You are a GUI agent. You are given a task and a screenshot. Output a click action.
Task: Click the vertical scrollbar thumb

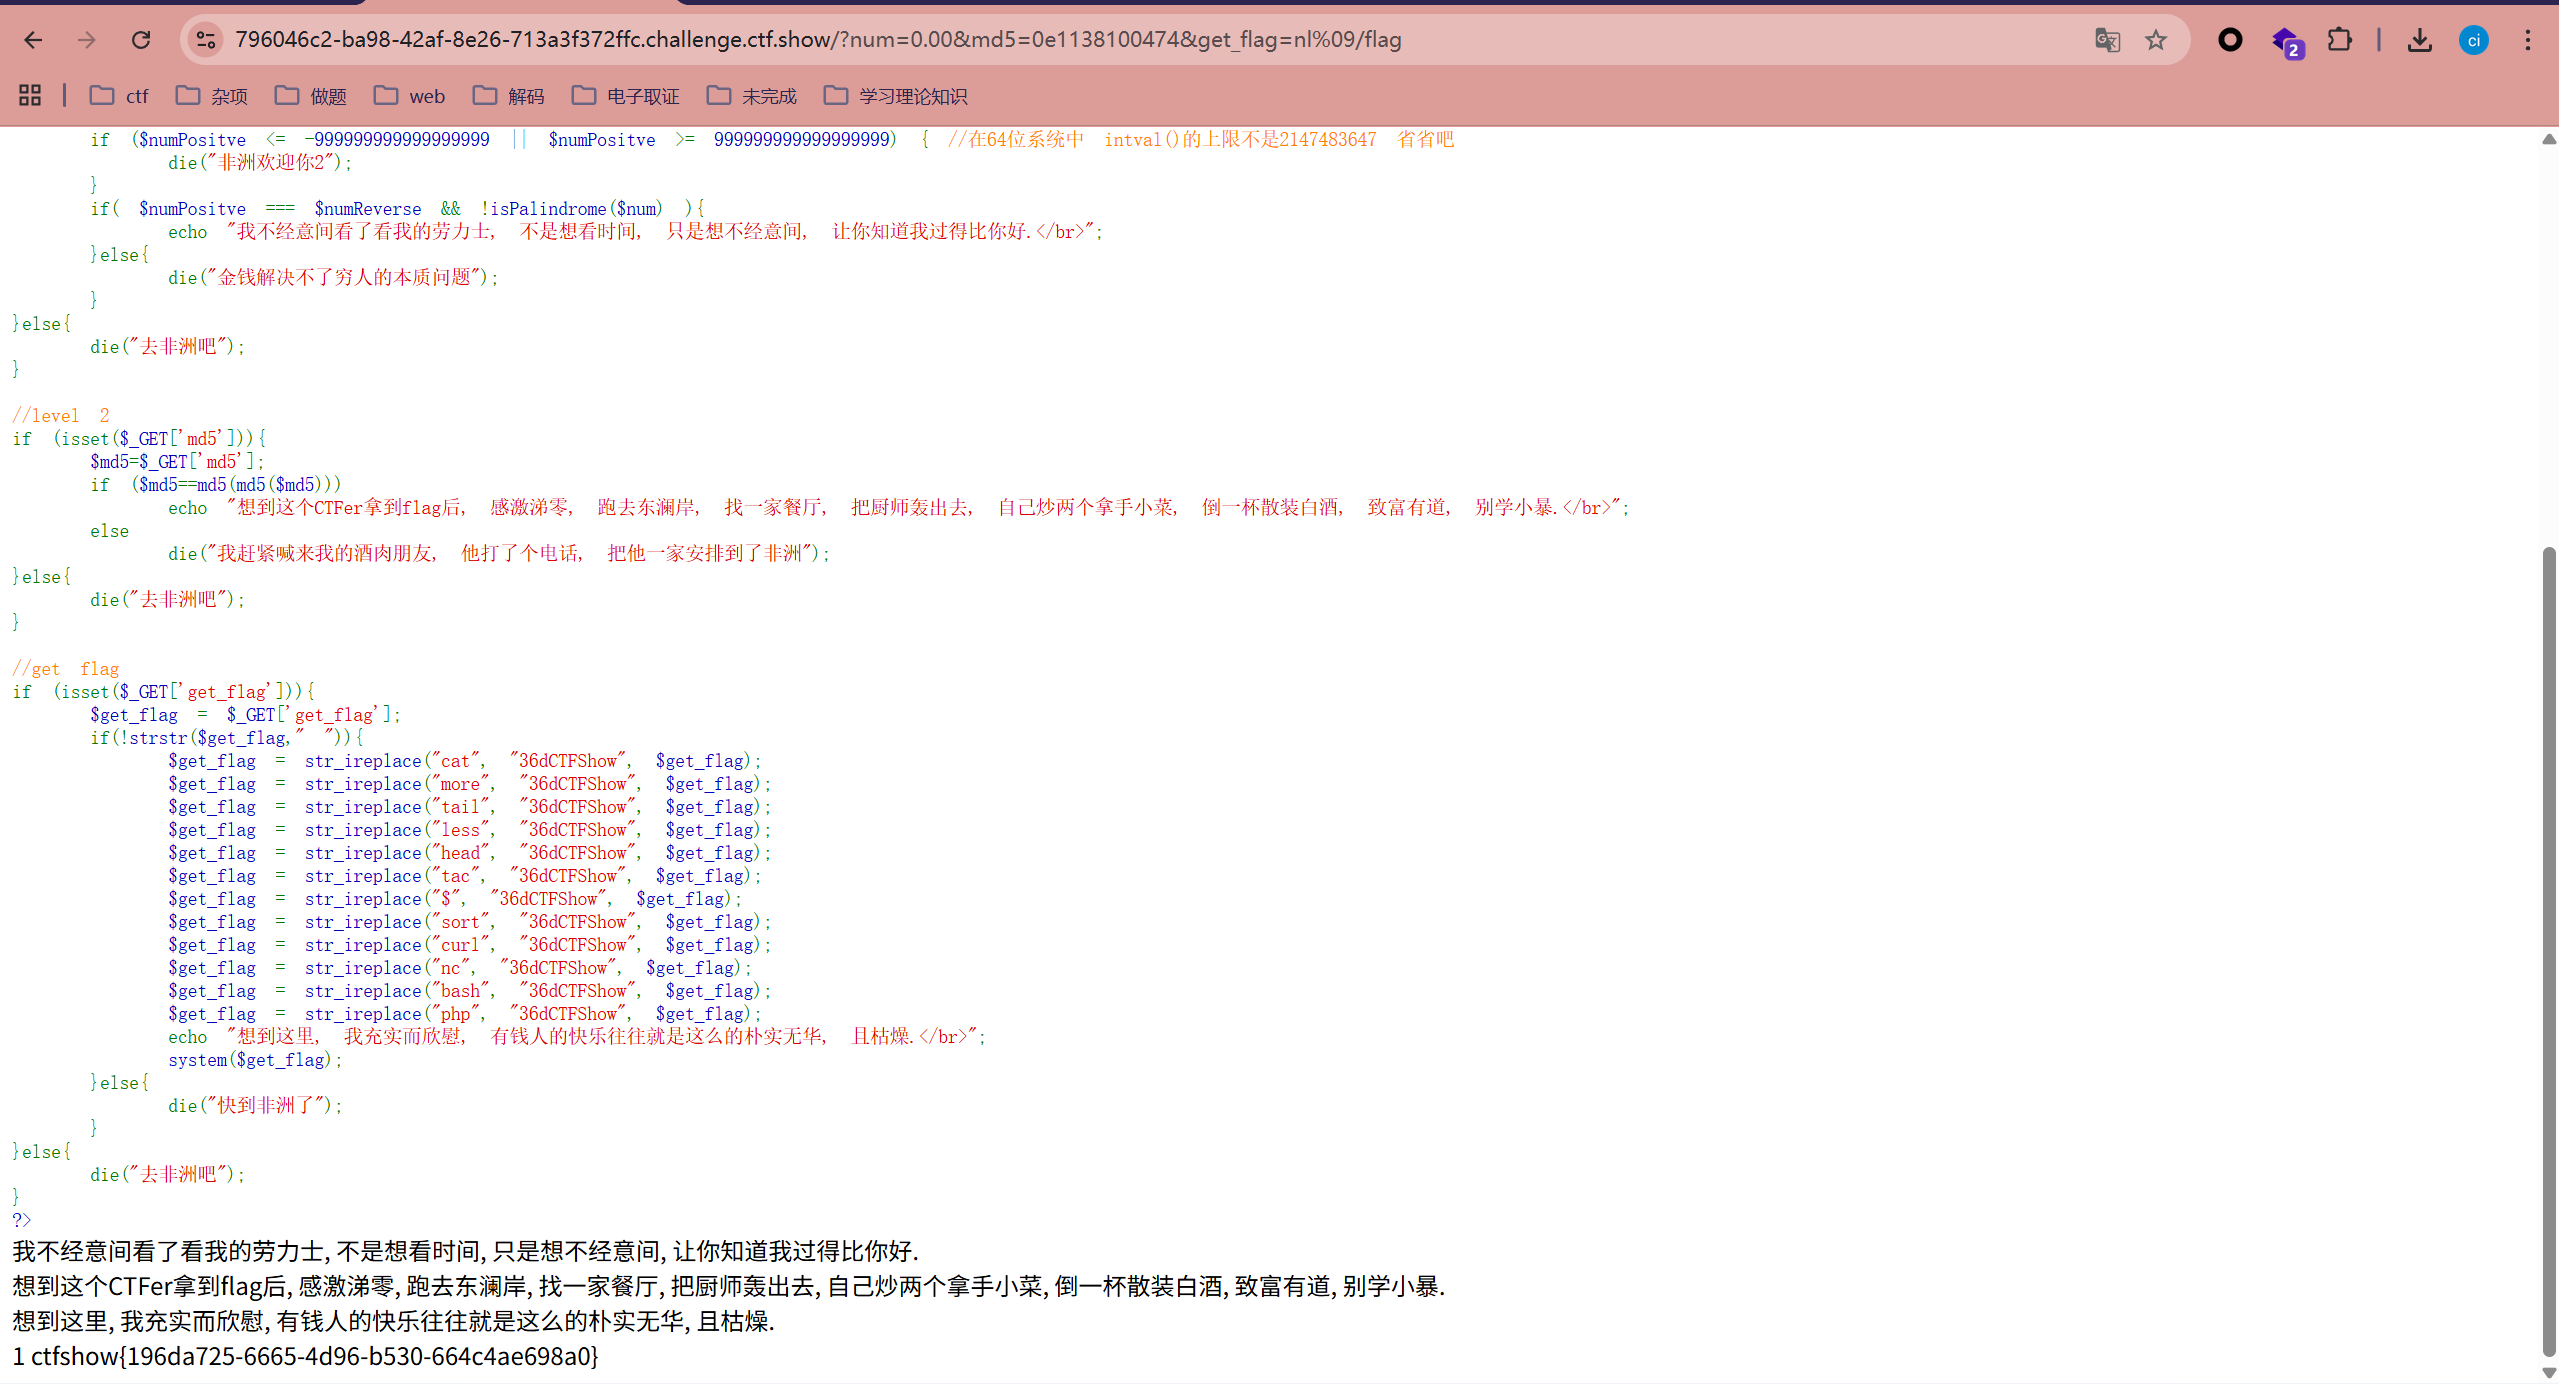pyautogui.click(x=2548, y=950)
